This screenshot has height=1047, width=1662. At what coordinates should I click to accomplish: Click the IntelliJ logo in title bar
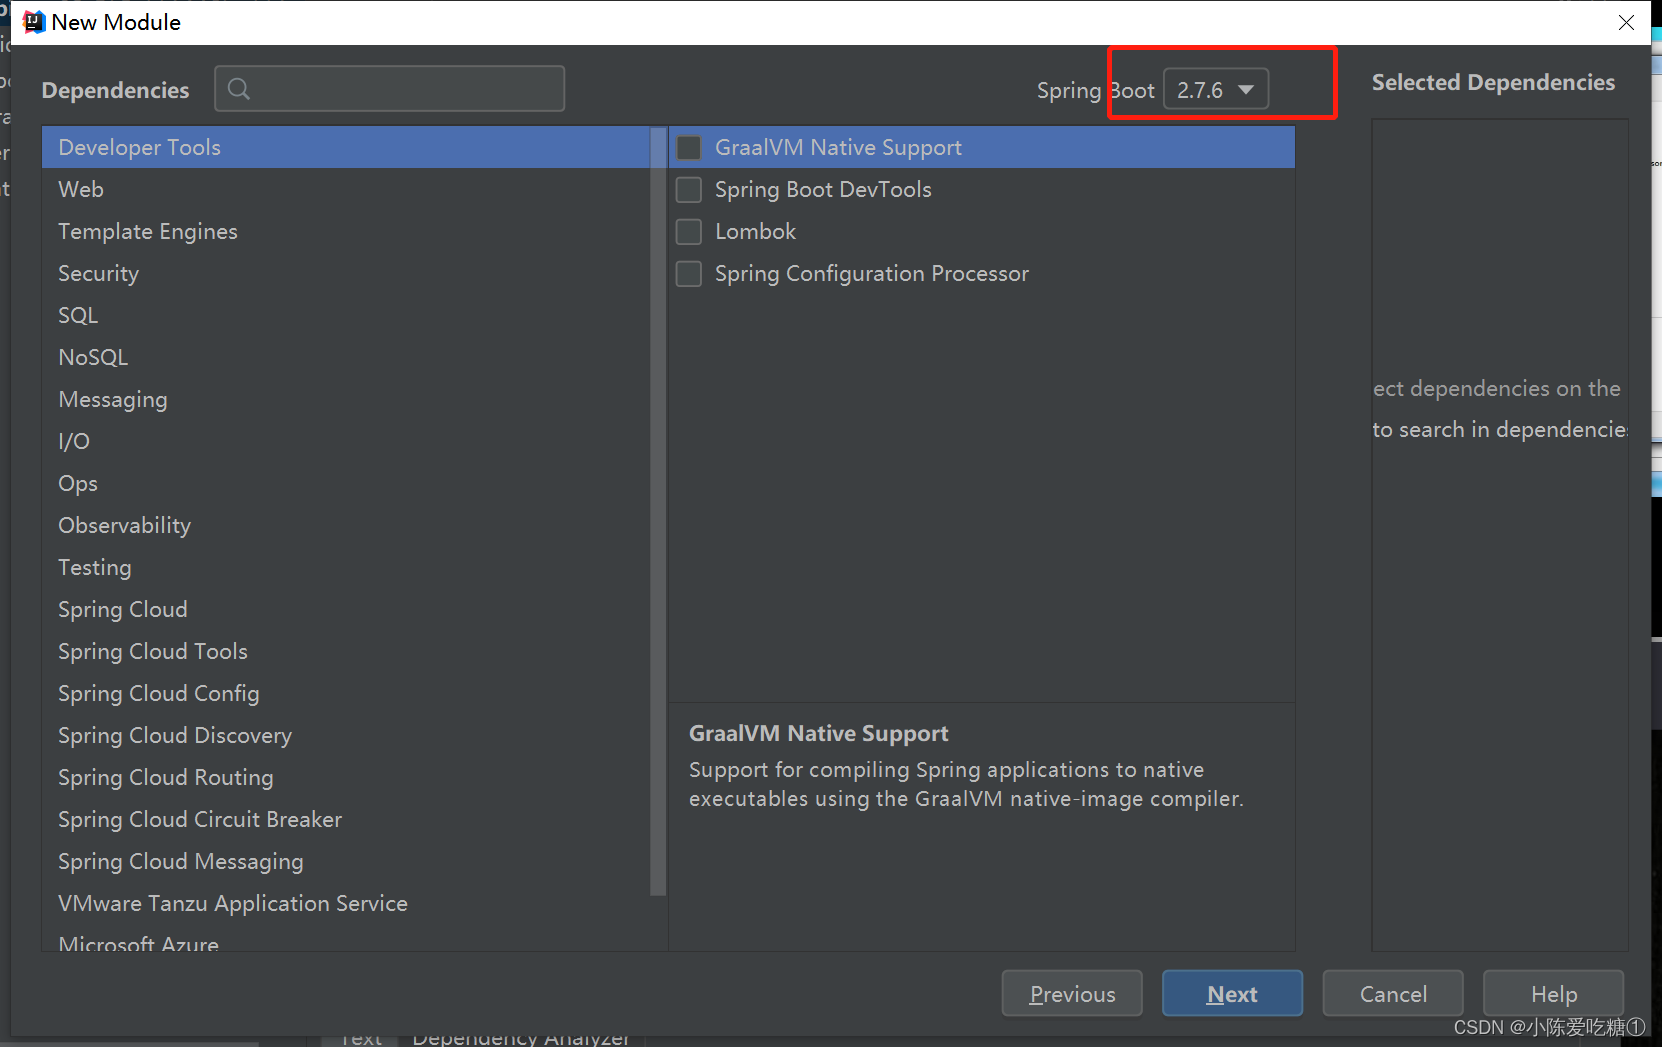pyautogui.click(x=34, y=22)
